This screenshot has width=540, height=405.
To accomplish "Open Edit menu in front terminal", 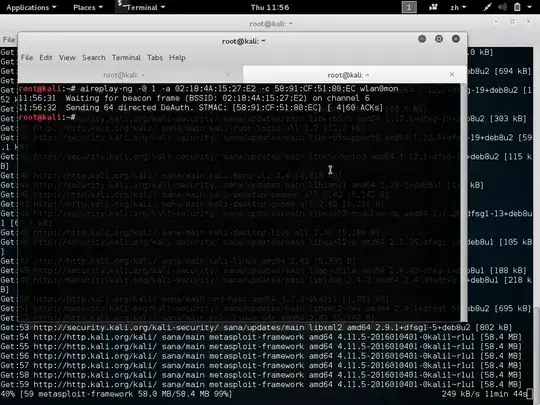I will pos(45,58).
